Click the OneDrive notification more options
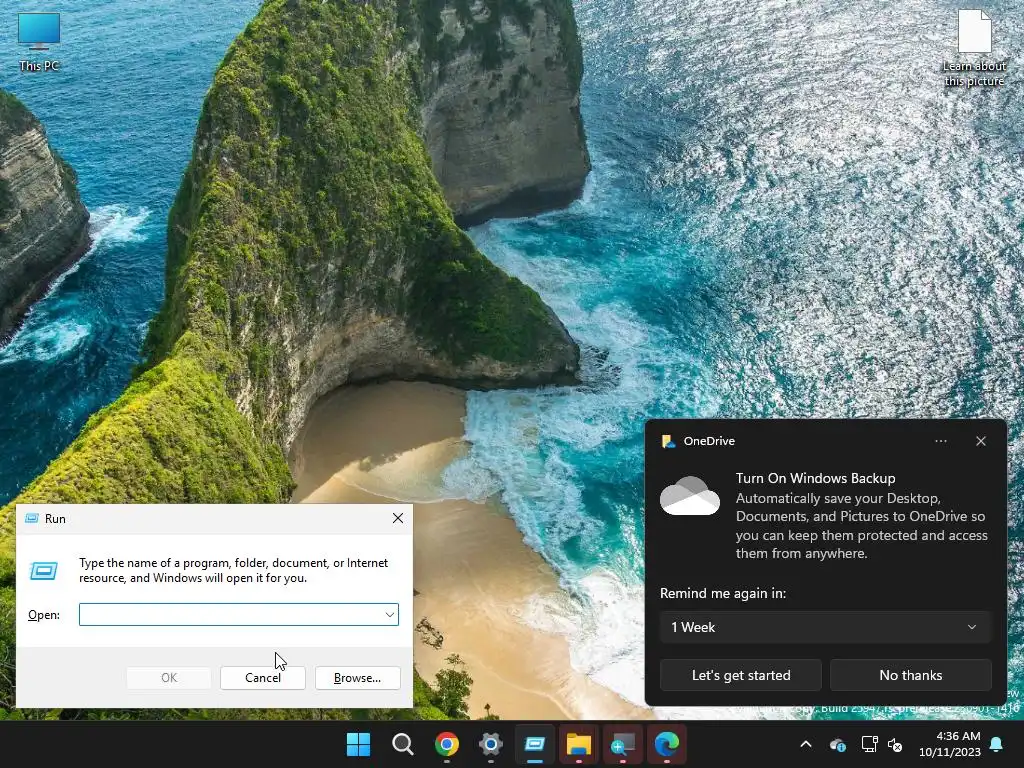This screenshot has height=768, width=1024. [x=940, y=441]
